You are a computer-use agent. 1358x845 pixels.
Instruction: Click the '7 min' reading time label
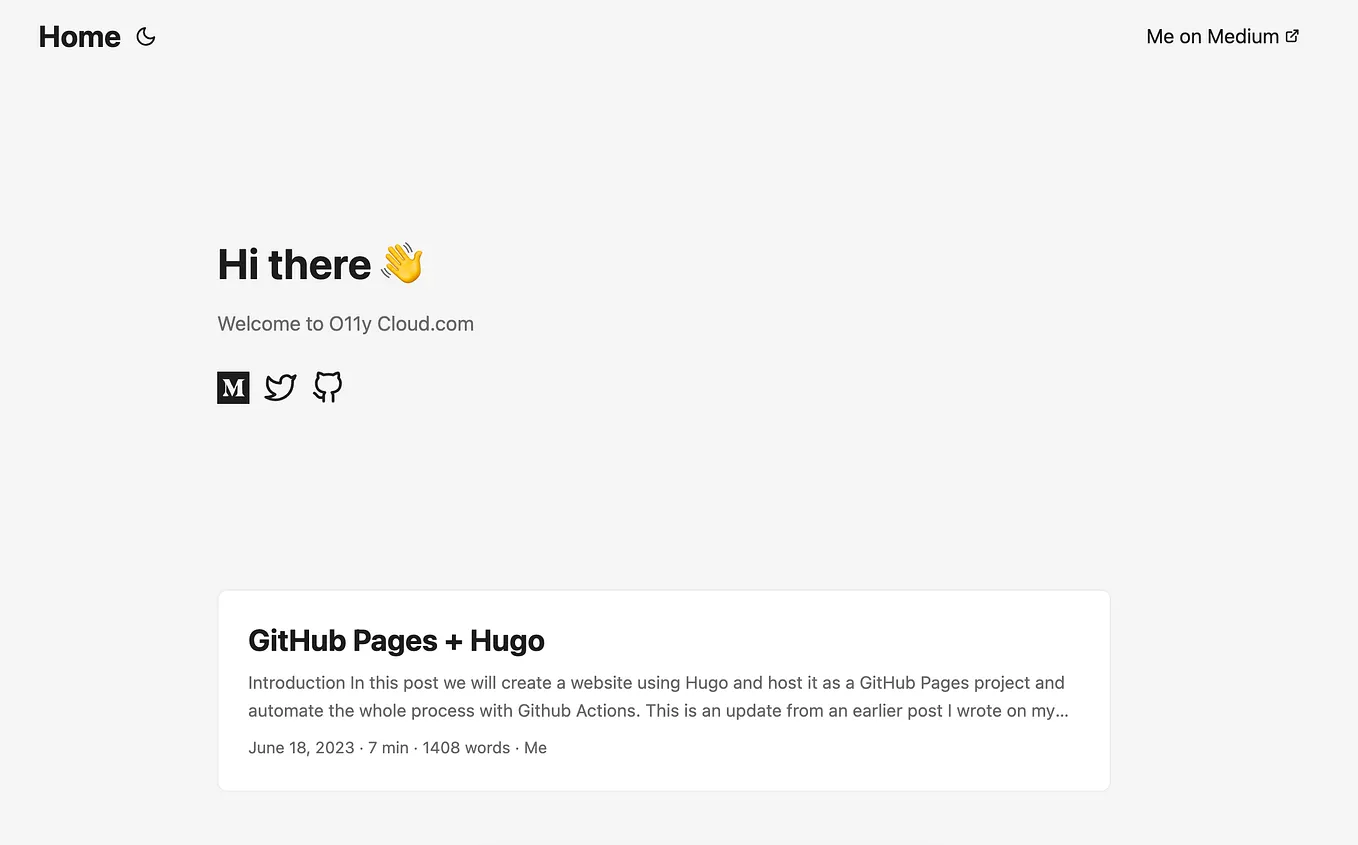(389, 747)
